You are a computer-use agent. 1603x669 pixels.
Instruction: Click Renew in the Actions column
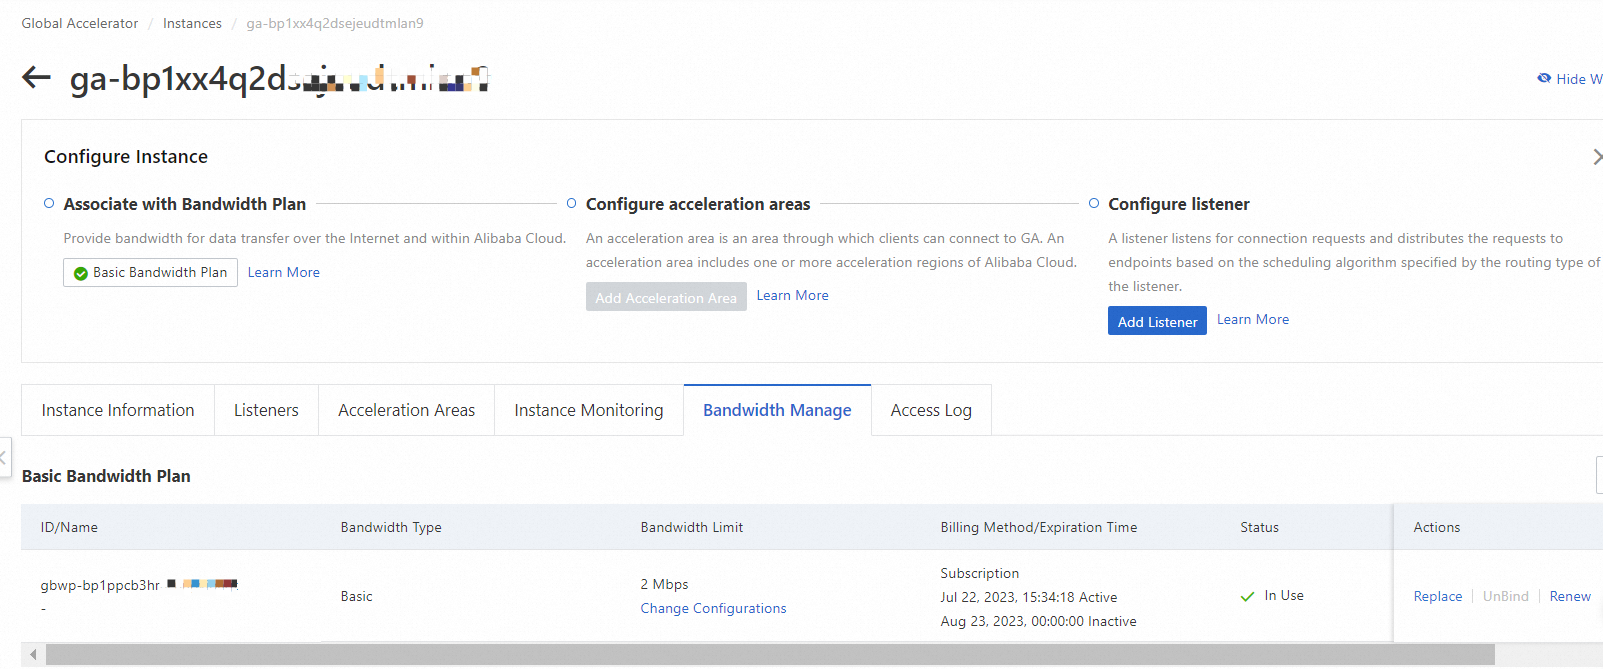click(1569, 596)
